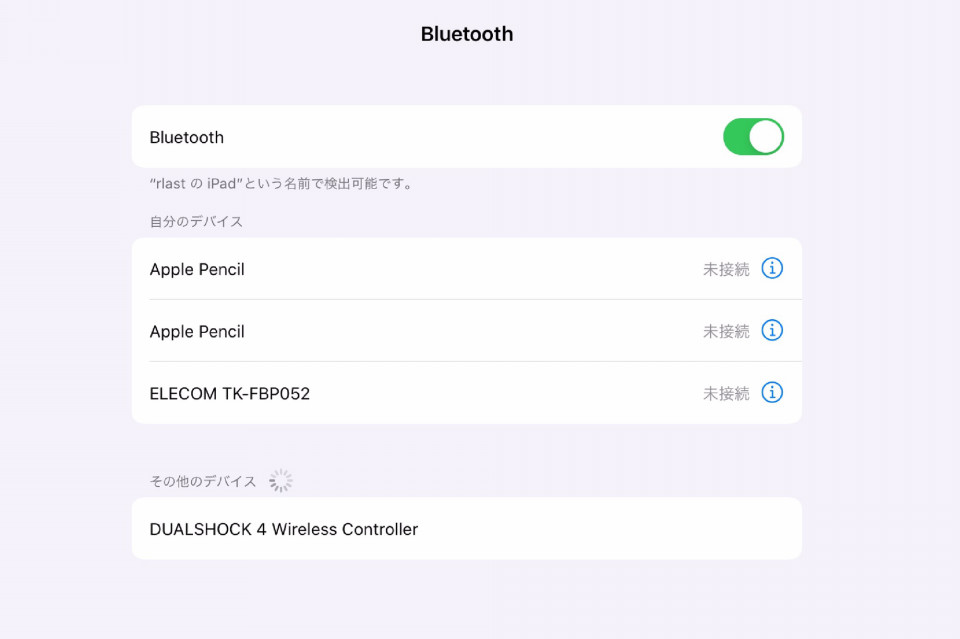
Task: Tap the green track of the Bluetooth switch
Action: [736, 136]
